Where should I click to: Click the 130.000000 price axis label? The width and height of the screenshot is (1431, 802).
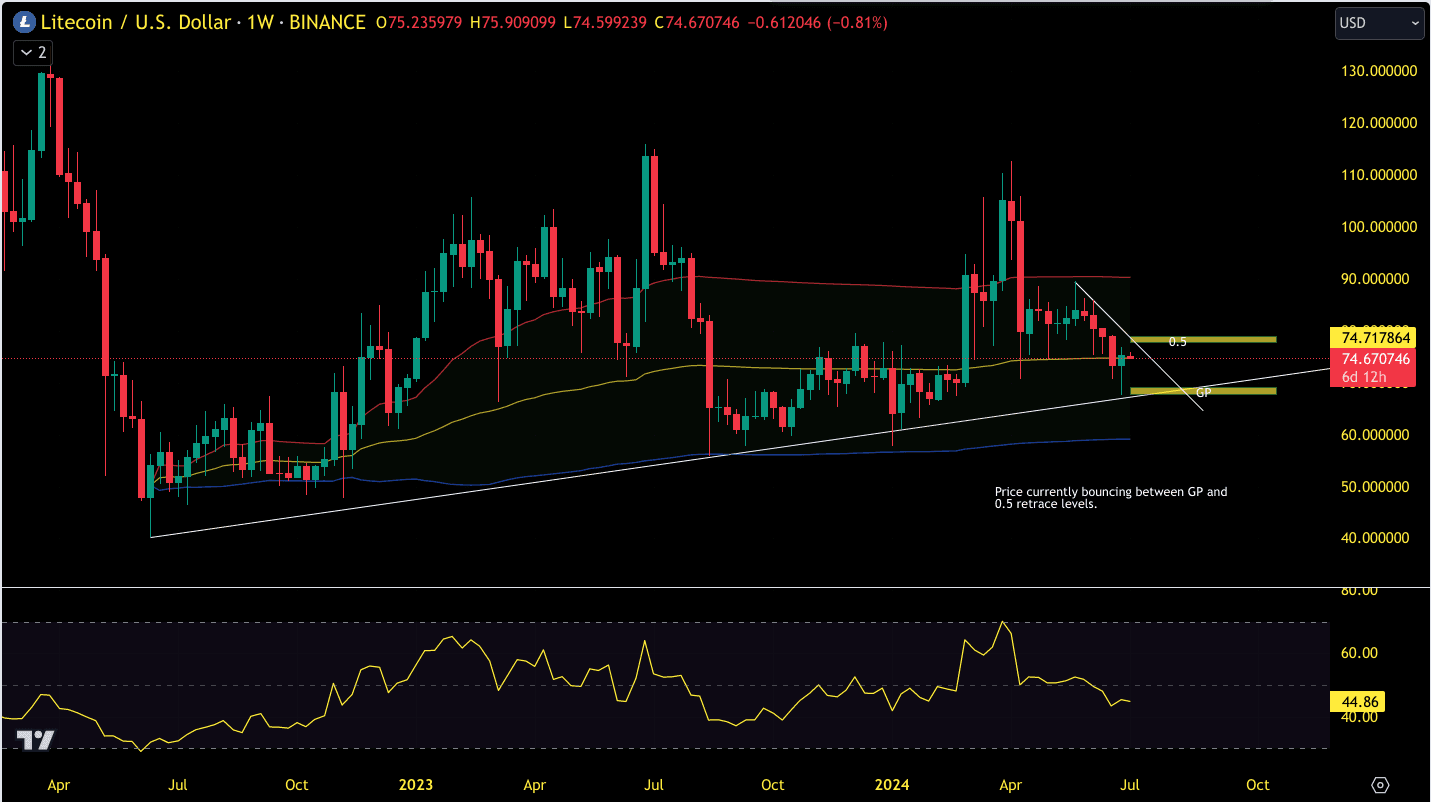(x=1379, y=71)
